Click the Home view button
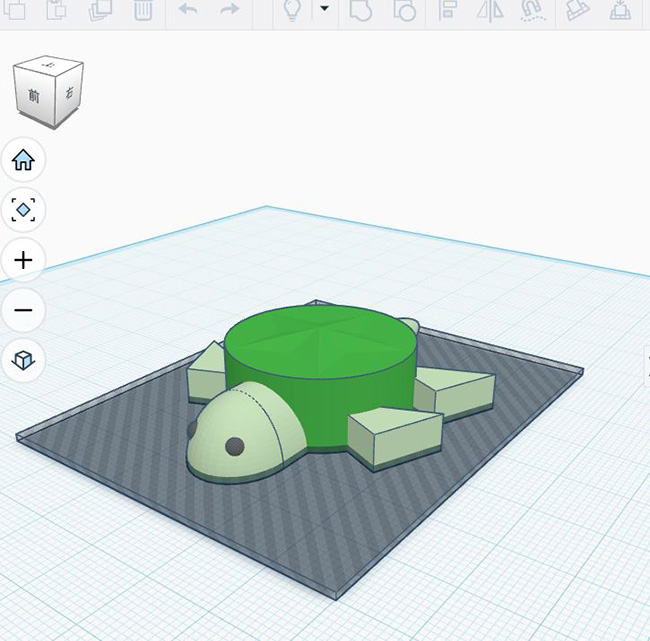The width and height of the screenshot is (650, 641). pyautogui.click(x=23, y=160)
